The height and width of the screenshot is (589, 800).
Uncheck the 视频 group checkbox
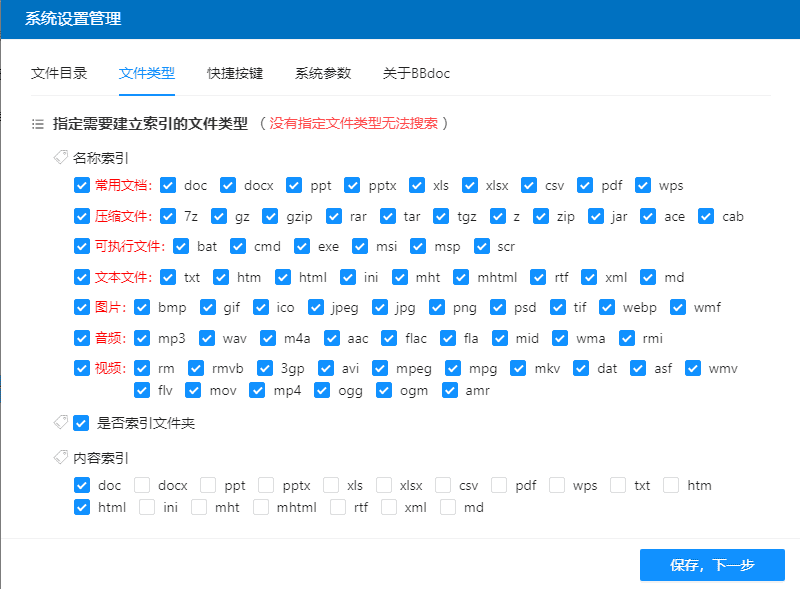coord(82,368)
